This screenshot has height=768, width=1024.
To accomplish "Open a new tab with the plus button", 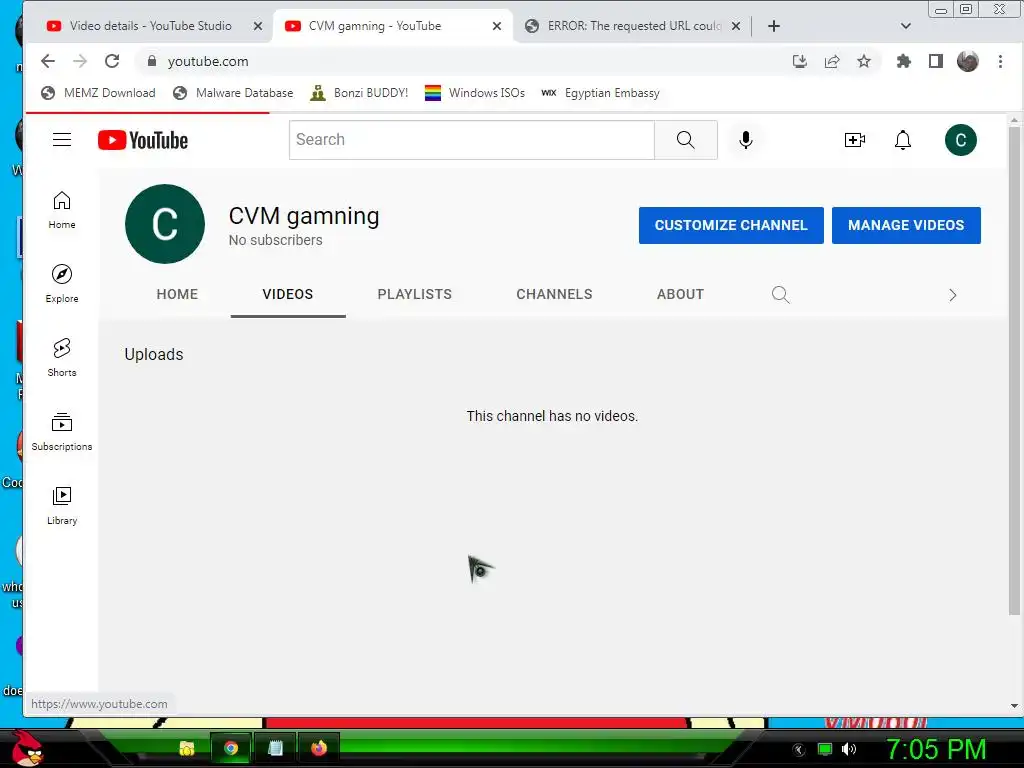I will tap(774, 26).
